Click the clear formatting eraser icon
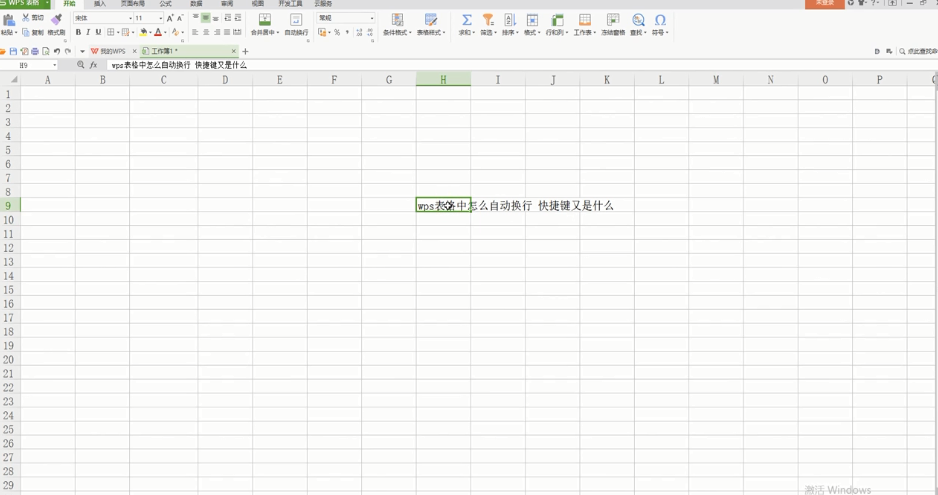938x495 pixels. tap(175, 32)
